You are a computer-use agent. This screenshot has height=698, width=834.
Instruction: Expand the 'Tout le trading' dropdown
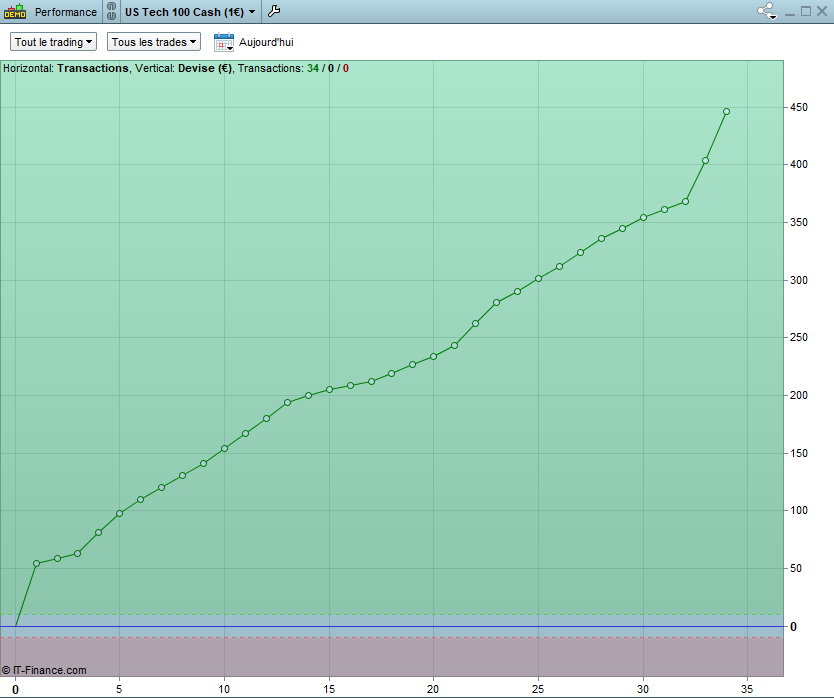point(53,42)
